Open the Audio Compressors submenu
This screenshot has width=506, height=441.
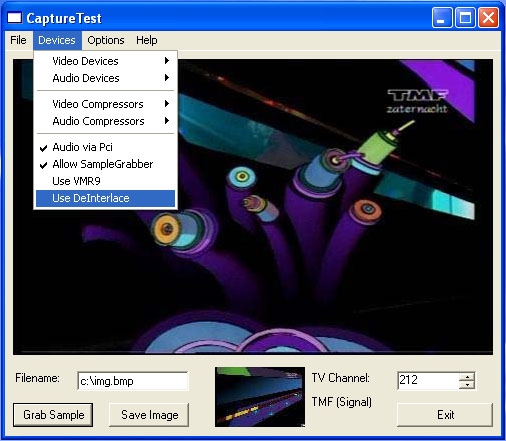pyautogui.click(x=105, y=121)
